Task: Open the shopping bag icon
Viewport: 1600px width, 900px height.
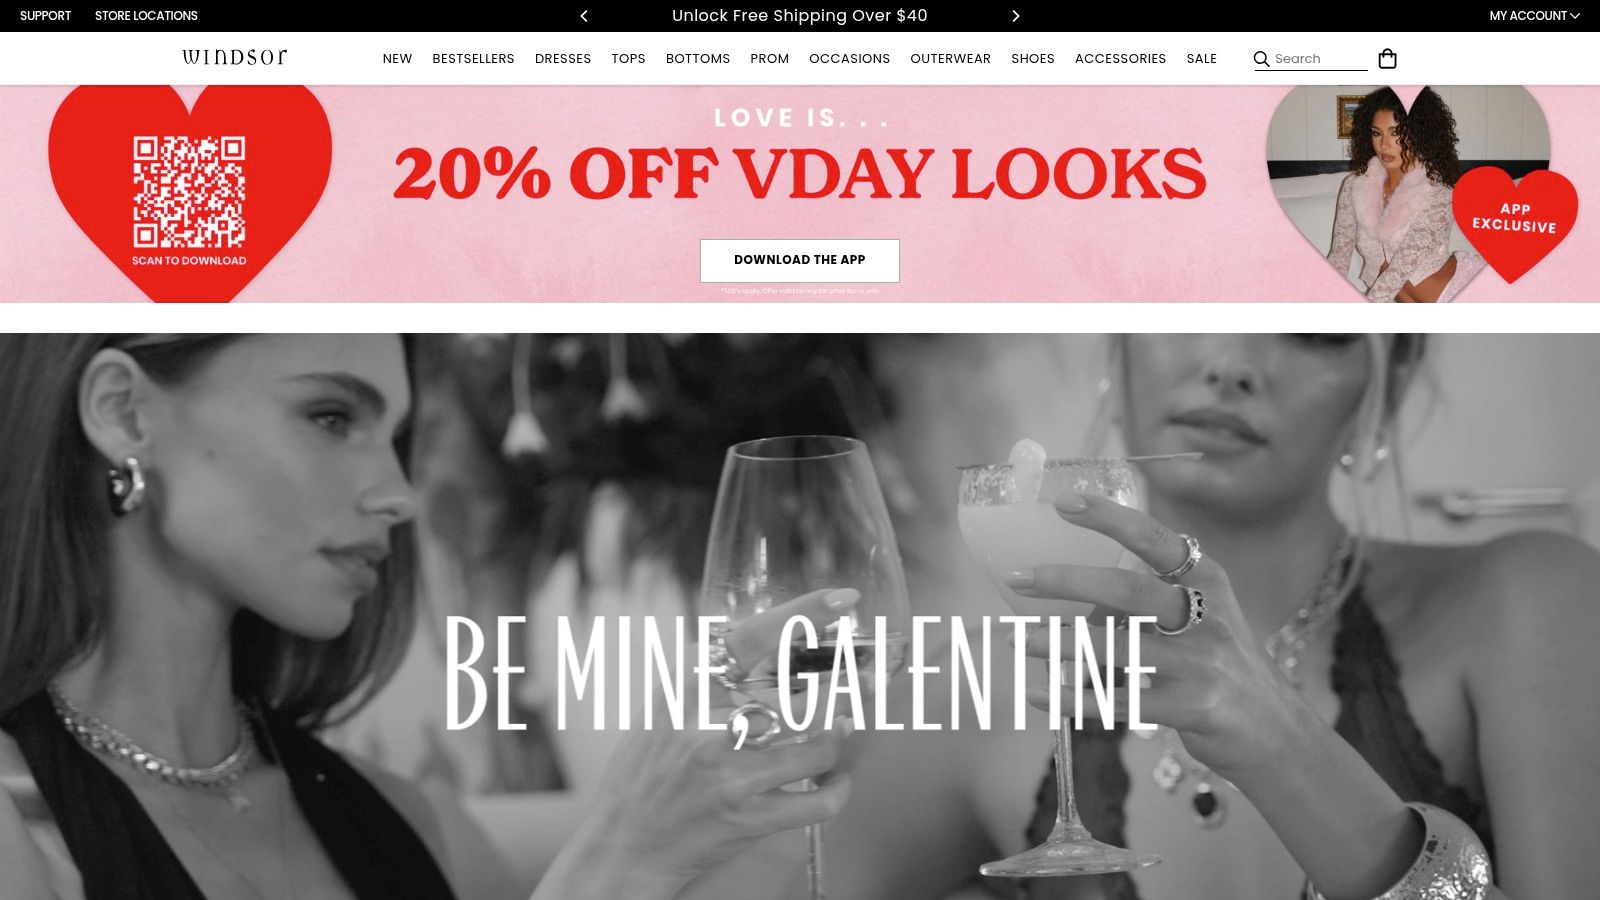Action: (x=1387, y=59)
